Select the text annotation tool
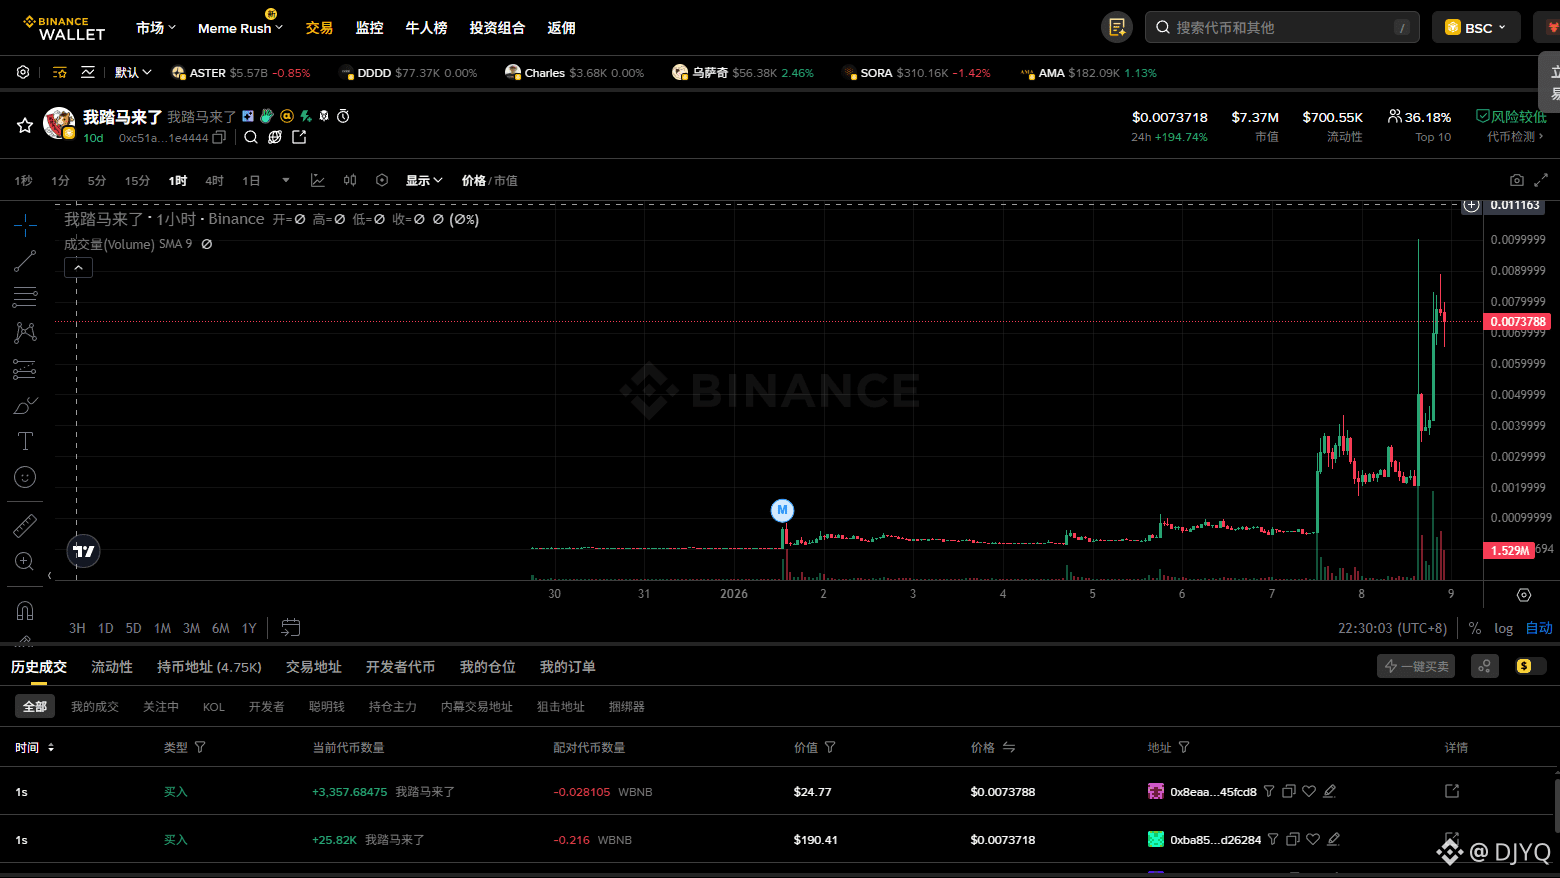Viewport: 1560px width, 878px height. coord(24,440)
